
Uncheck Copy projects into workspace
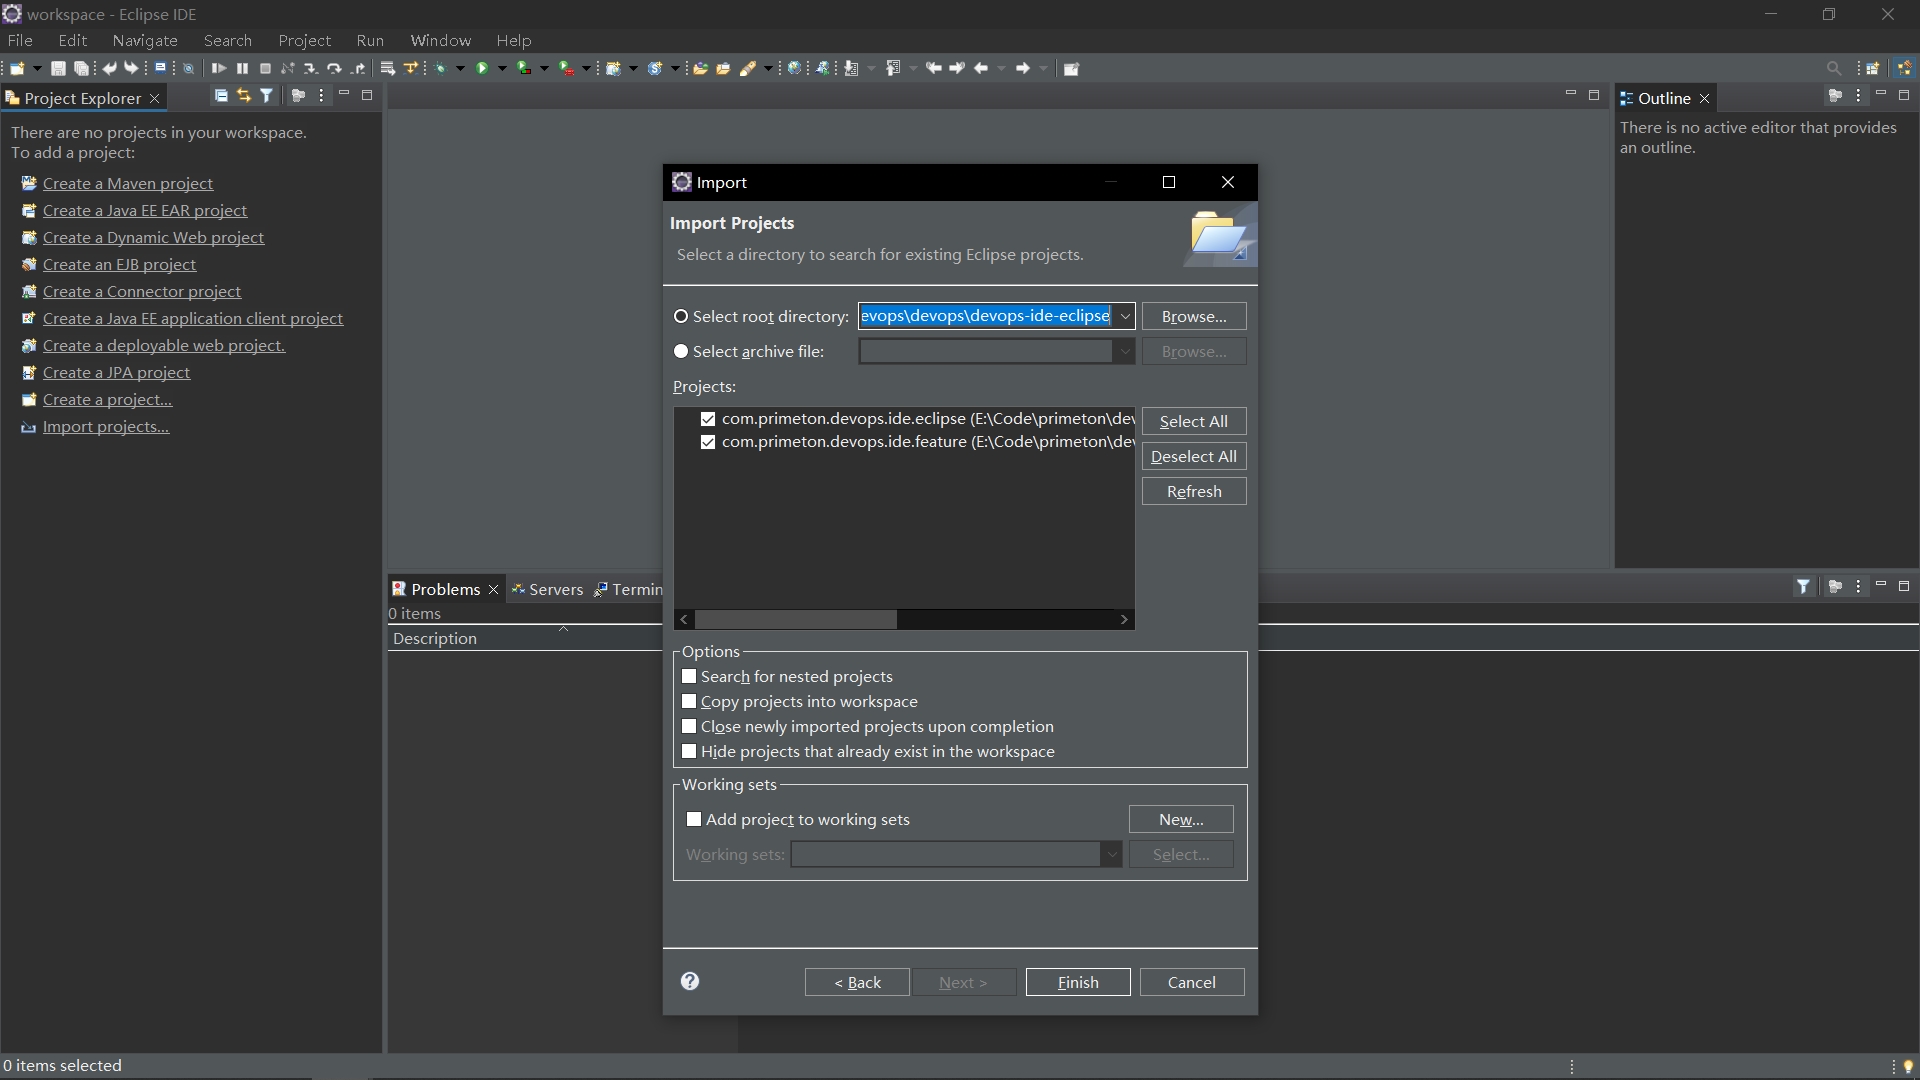(691, 701)
